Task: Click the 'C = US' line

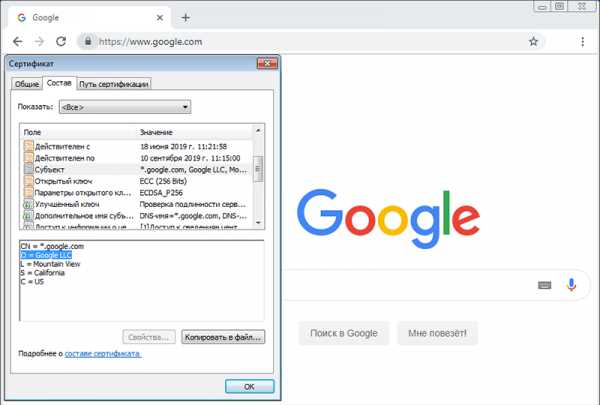Action: click(32, 282)
